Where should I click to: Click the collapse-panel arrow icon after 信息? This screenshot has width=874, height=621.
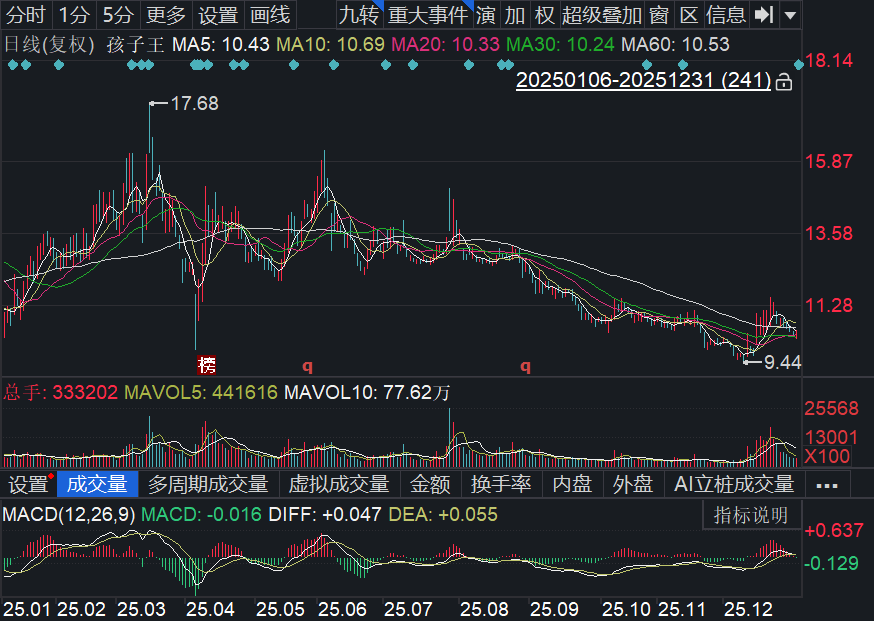click(764, 14)
